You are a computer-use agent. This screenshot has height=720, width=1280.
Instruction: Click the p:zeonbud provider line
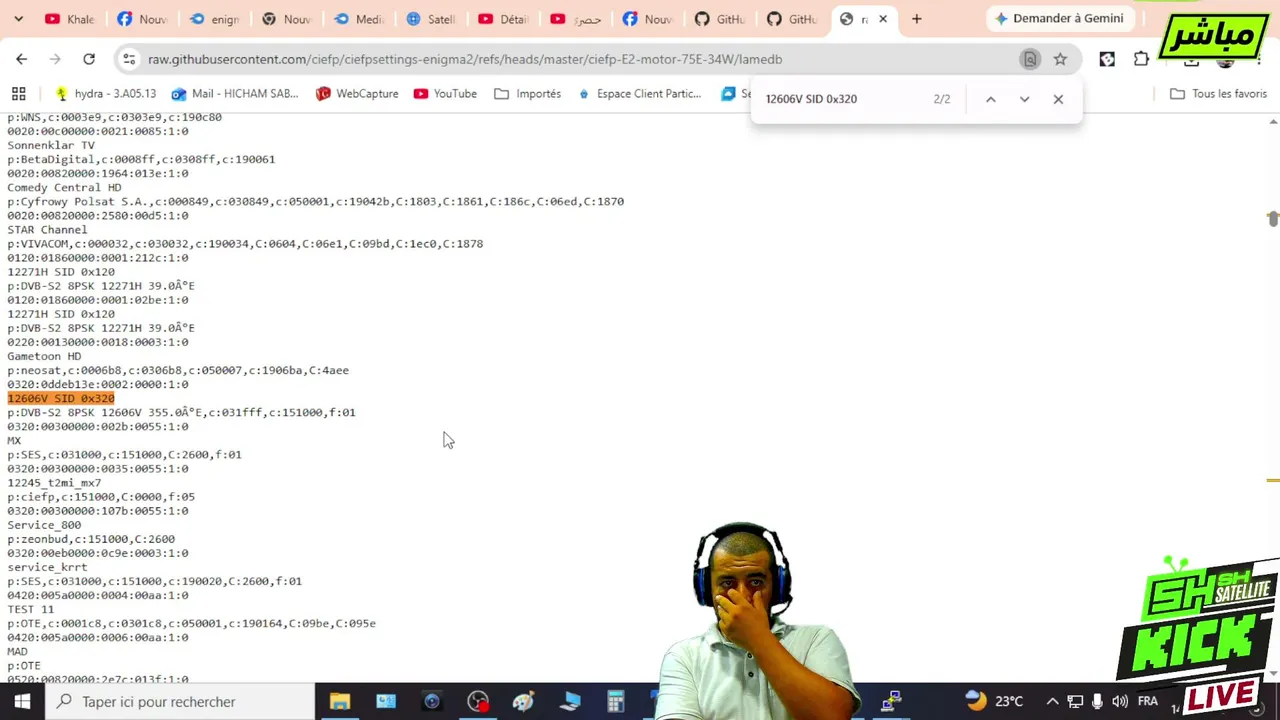pyautogui.click(x=91, y=539)
